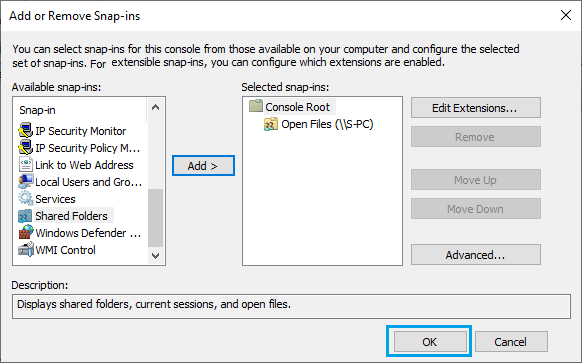Cancel the snap-ins dialog

[511, 341]
